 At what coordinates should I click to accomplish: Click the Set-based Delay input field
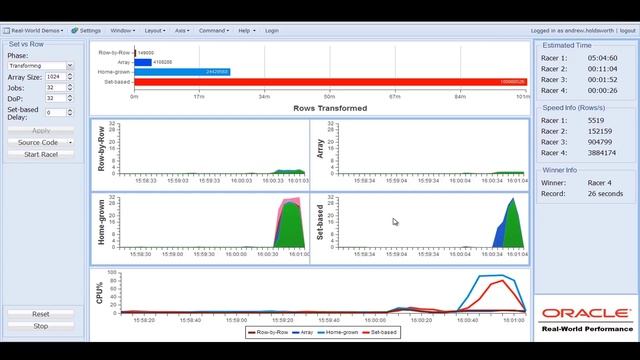56,113
